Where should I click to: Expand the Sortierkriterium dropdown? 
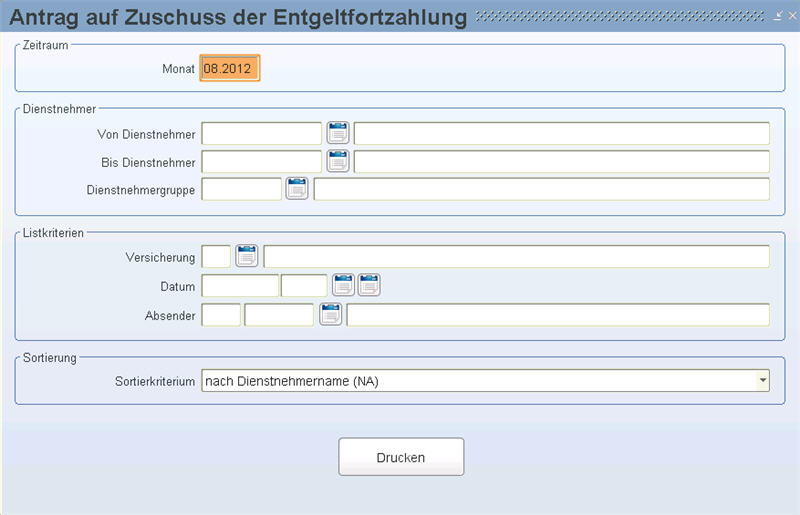click(762, 380)
